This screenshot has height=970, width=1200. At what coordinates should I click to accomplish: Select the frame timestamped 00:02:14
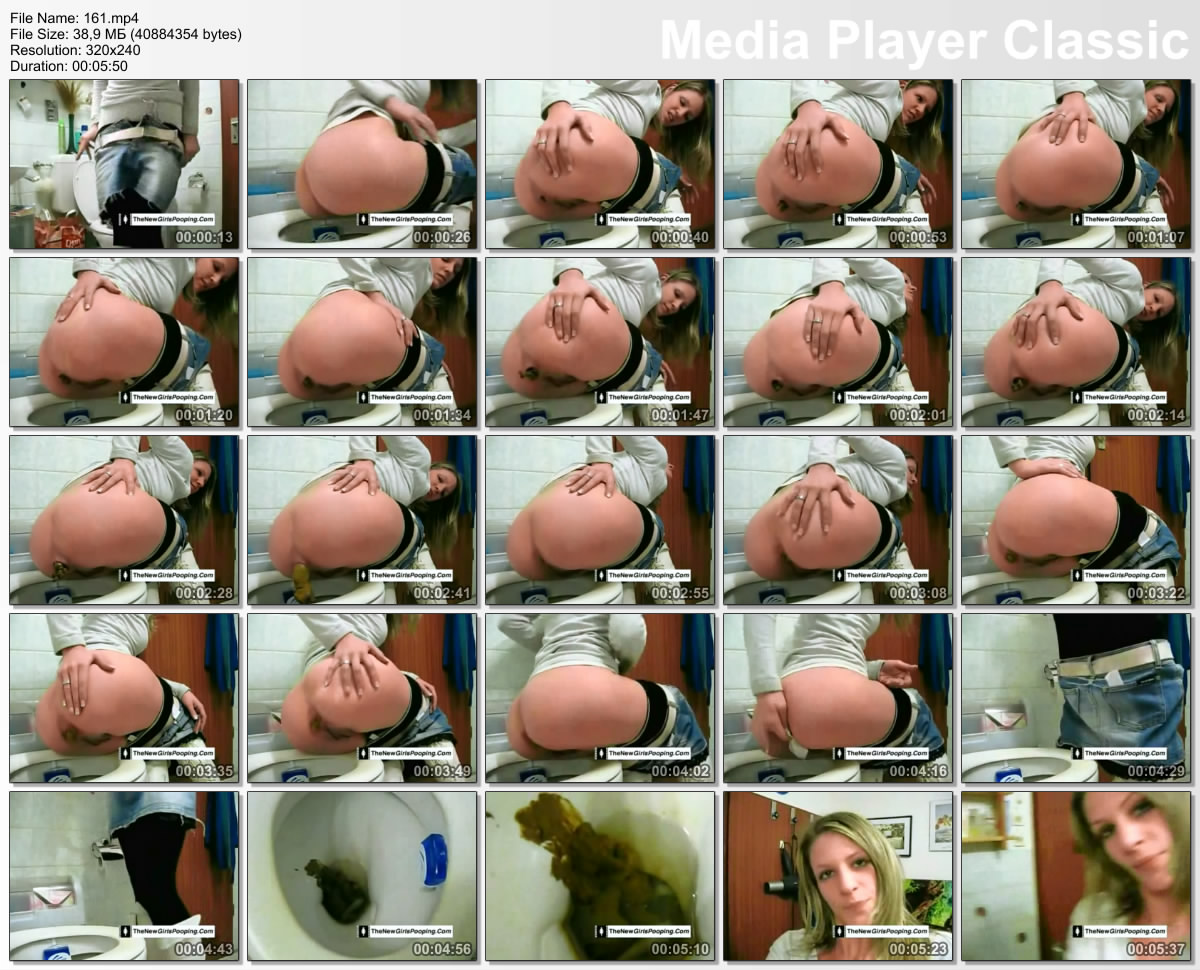click(x=1076, y=342)
